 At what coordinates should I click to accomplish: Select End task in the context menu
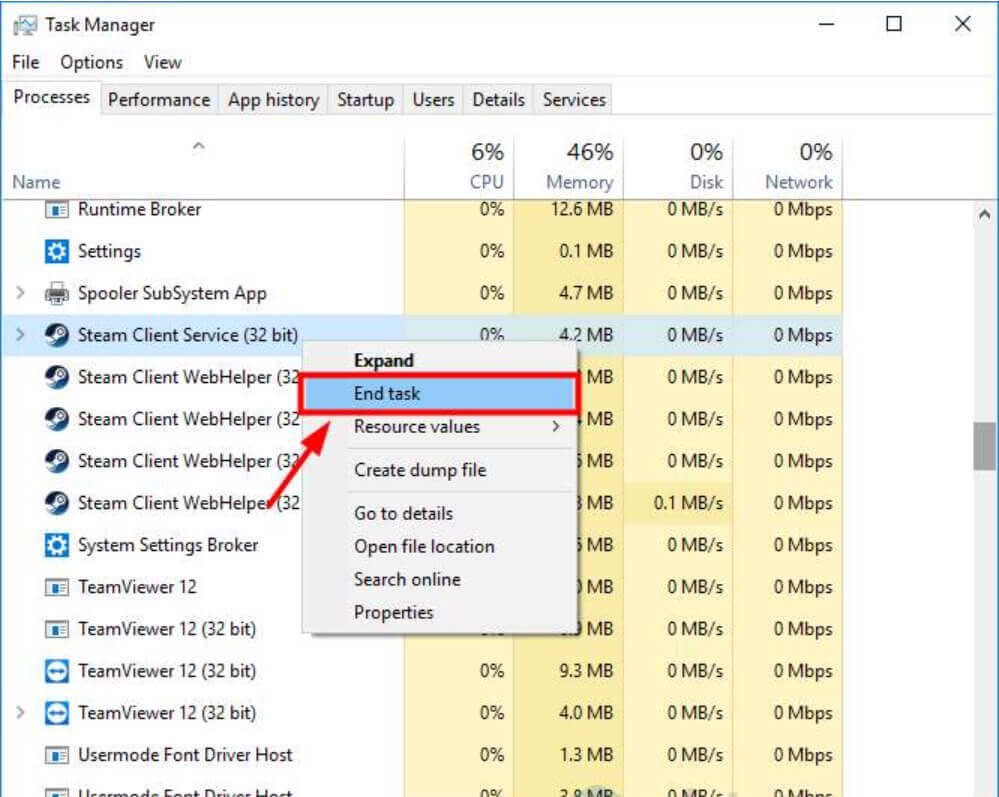coord(439,394)
